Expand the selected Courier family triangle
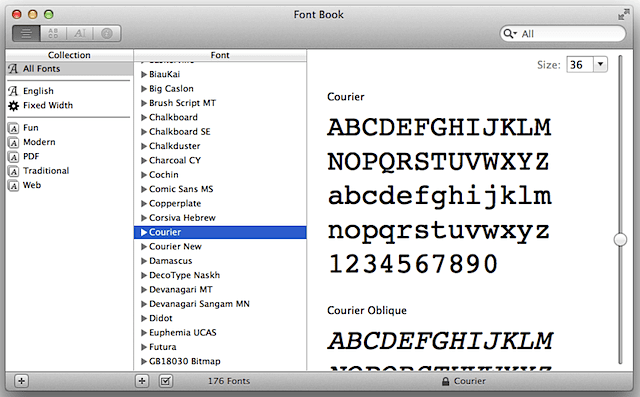Screen dimensions: 640x397 [144, 232]
